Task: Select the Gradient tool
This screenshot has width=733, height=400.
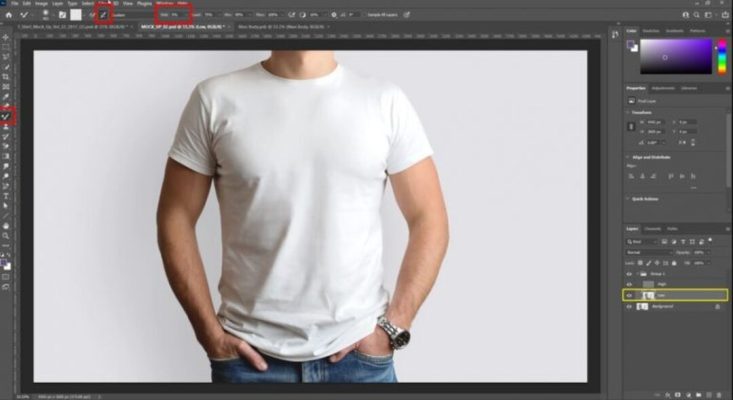Action: [6, 156]
